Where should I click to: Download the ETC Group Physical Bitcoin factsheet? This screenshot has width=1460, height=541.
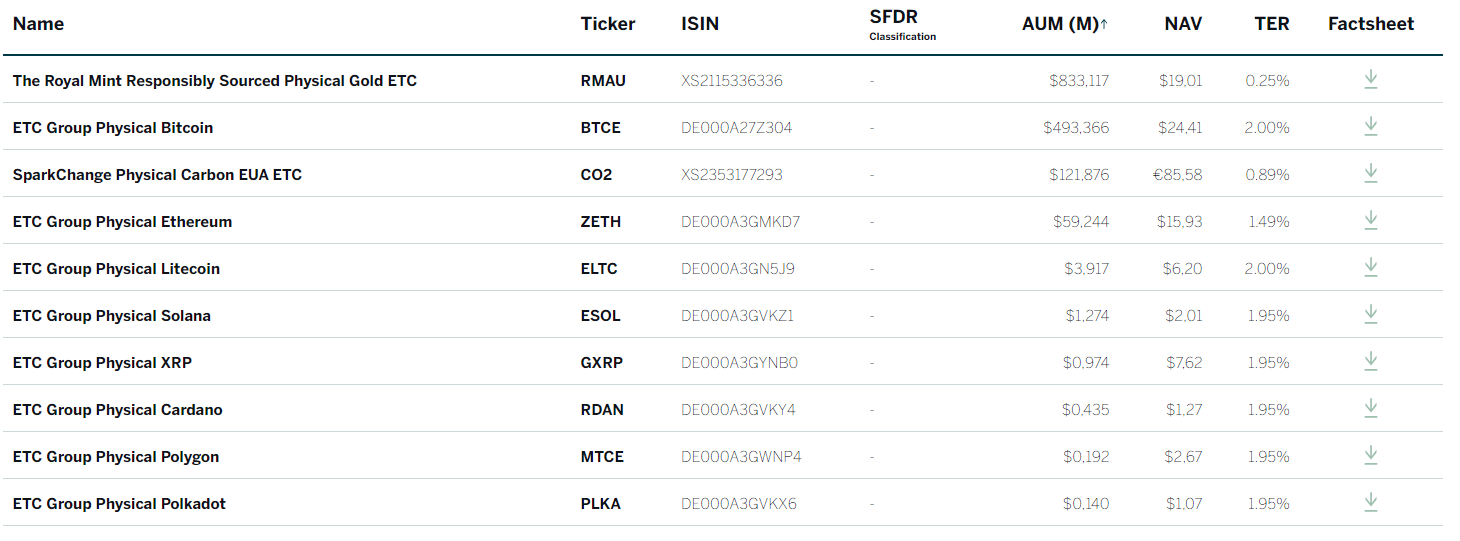pos(1371,126)
